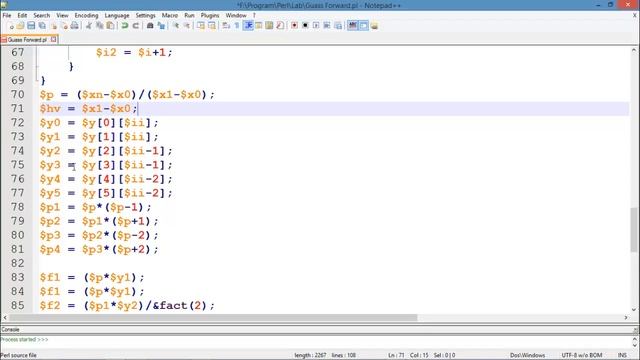Click the editor vertical scrollbar thumb

634,229
